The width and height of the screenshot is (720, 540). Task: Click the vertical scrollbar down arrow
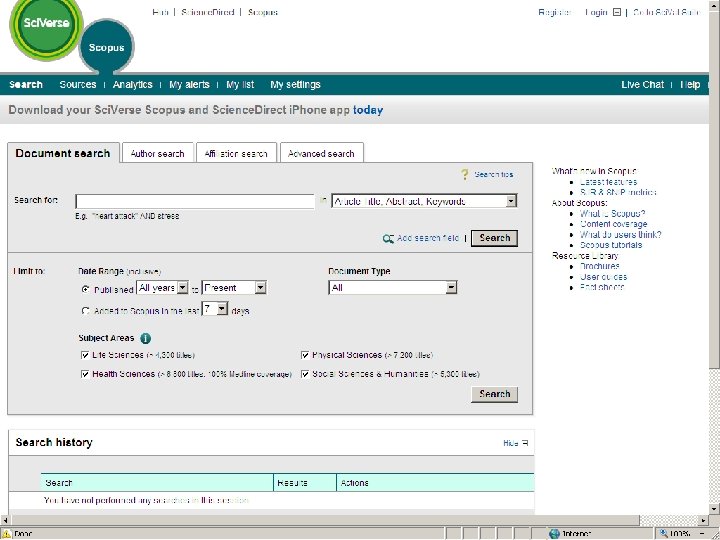pos(714,509)
